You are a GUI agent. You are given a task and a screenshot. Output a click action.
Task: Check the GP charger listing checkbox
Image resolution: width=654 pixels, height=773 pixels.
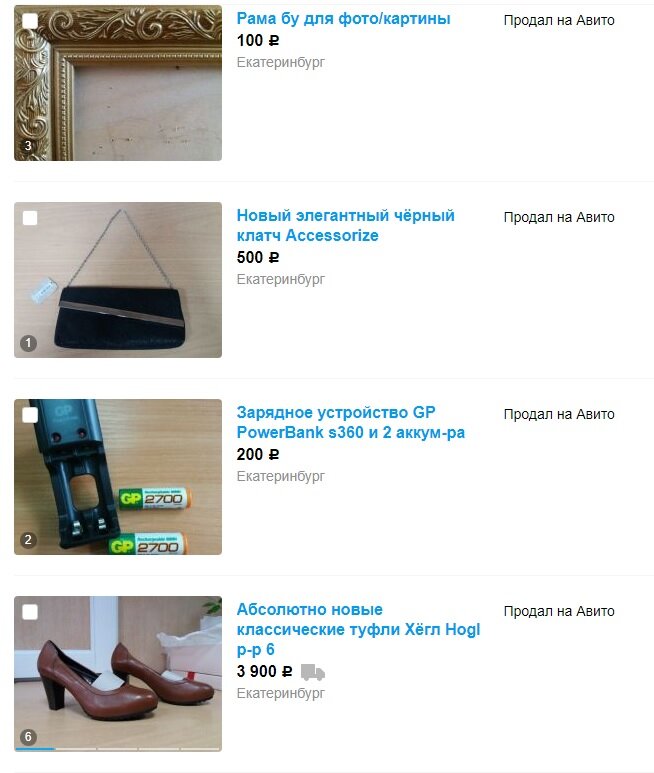30,415
